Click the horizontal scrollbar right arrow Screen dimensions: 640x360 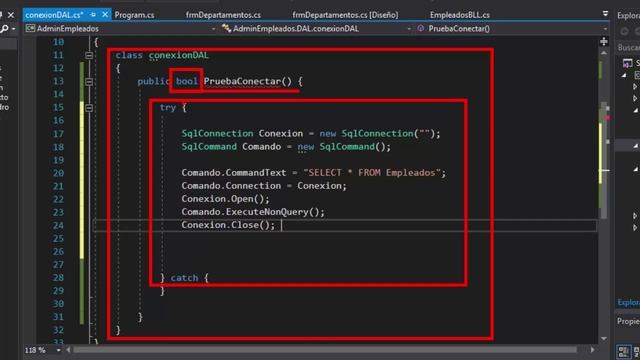[592, 350]
